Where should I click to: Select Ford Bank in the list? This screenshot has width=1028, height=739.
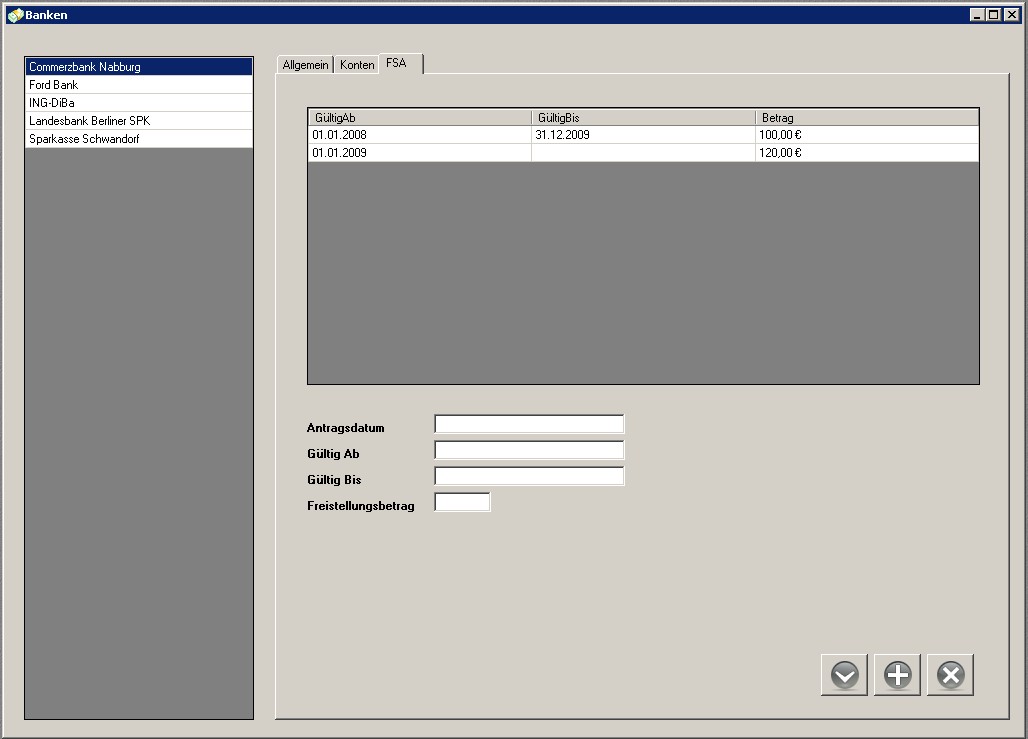click(x=139, y=85)
